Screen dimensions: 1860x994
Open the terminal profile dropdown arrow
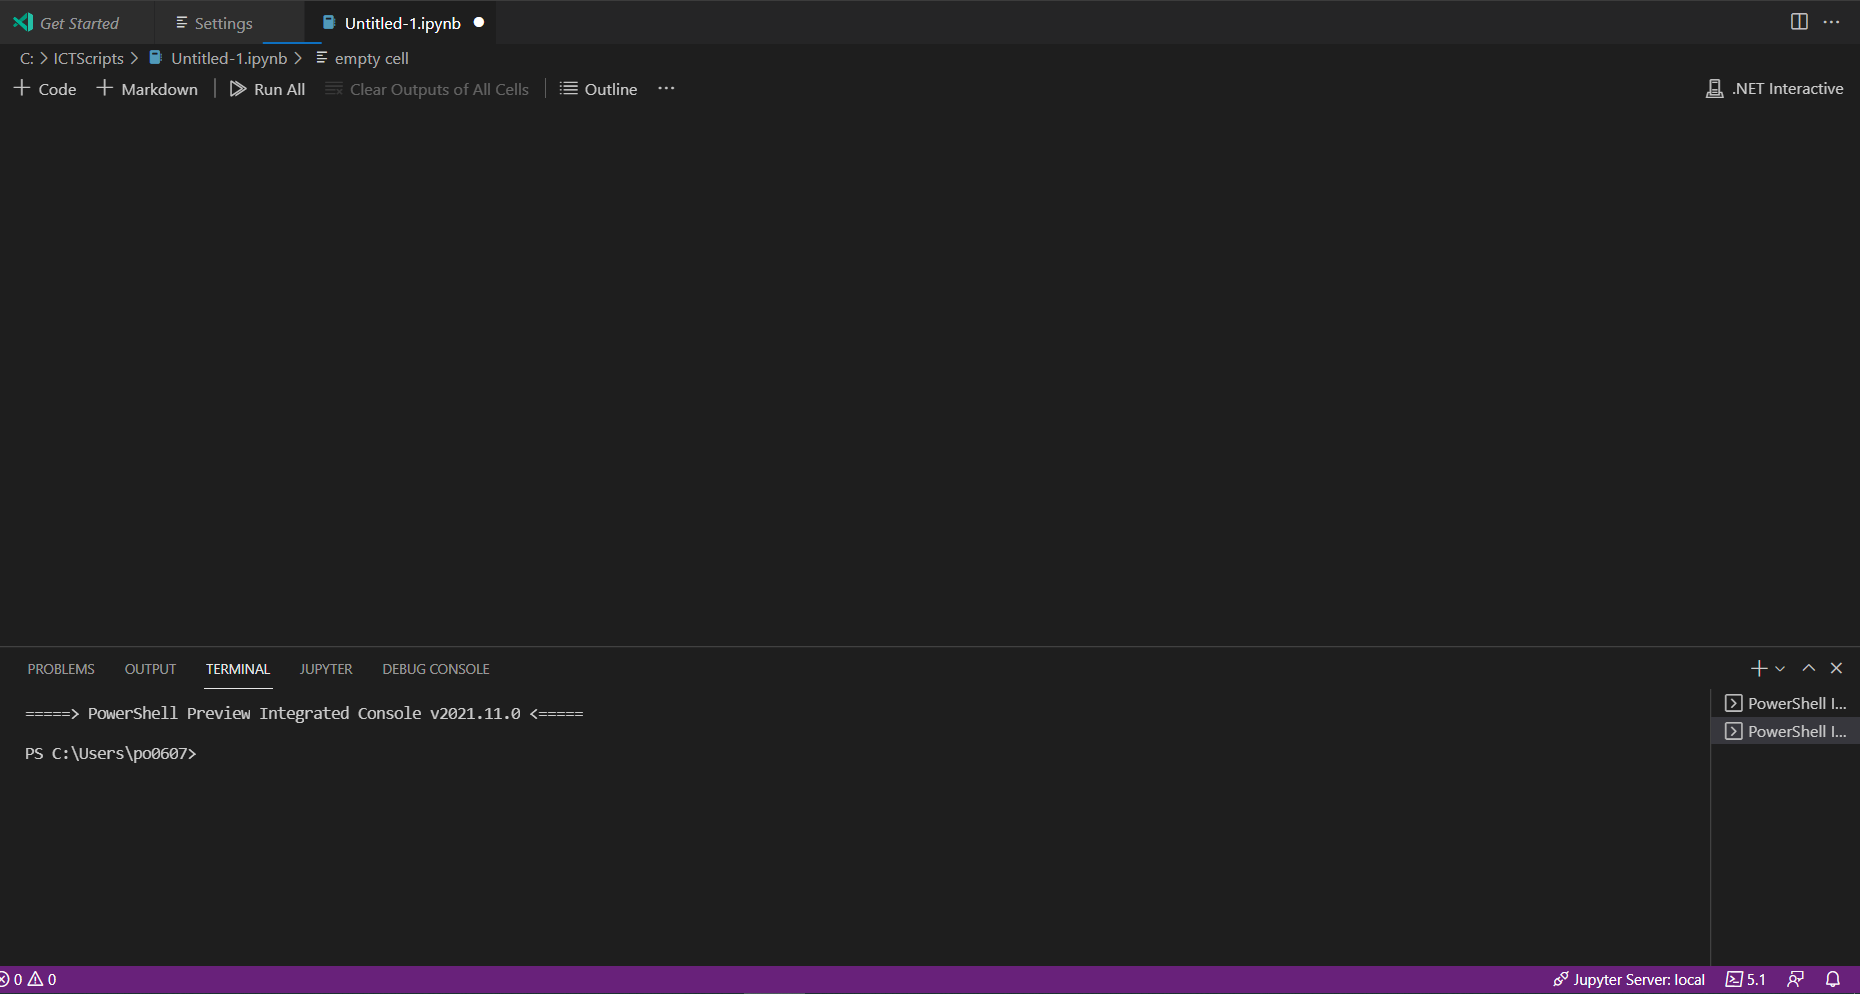pos(1778,668)
